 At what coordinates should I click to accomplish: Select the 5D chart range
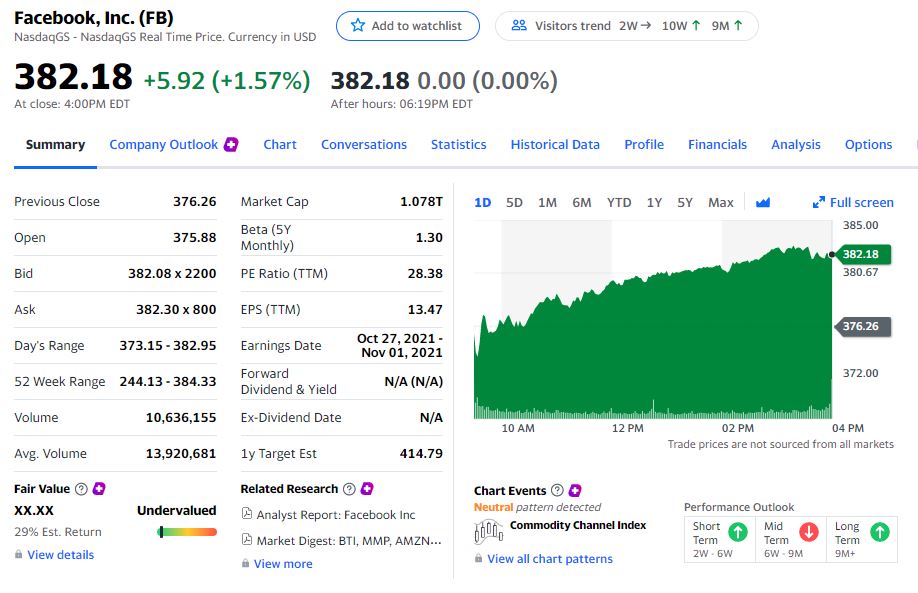pyautogui.click(x=514, y=203)
